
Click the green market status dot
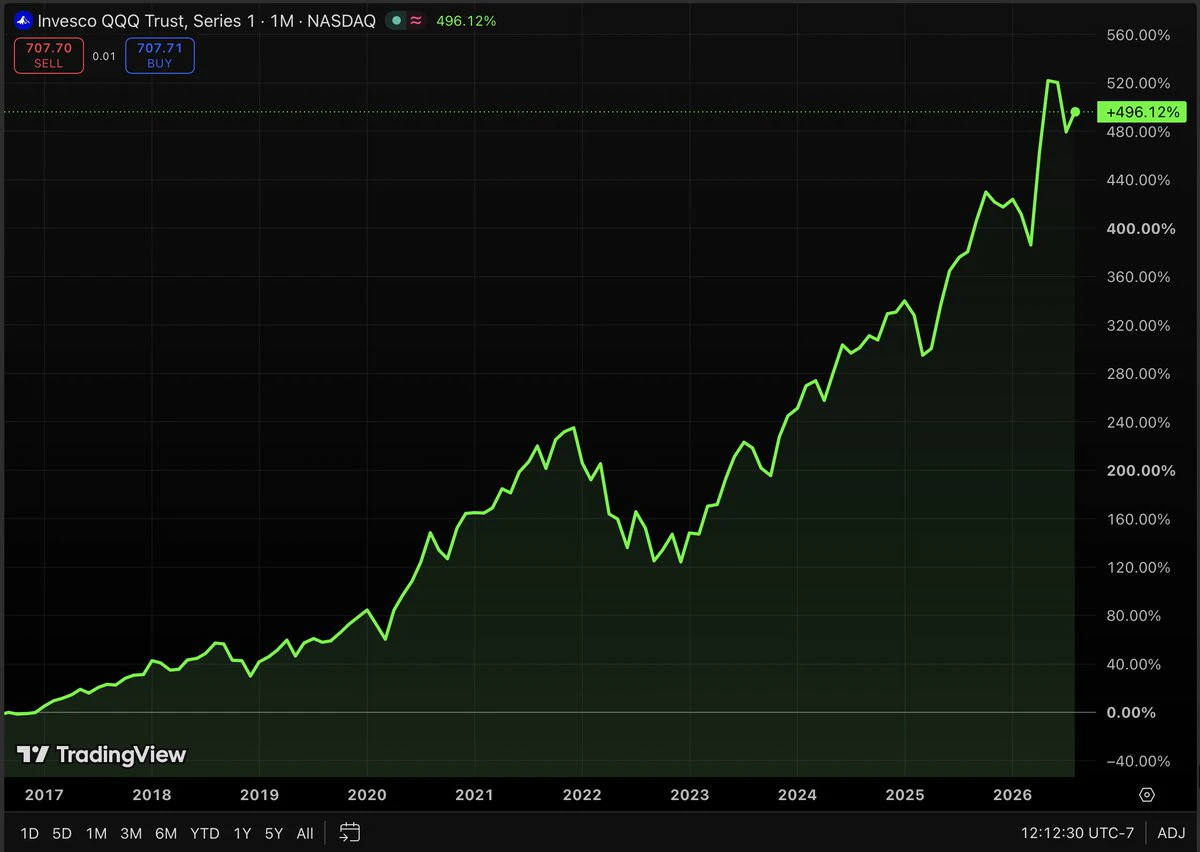point(399,20)
